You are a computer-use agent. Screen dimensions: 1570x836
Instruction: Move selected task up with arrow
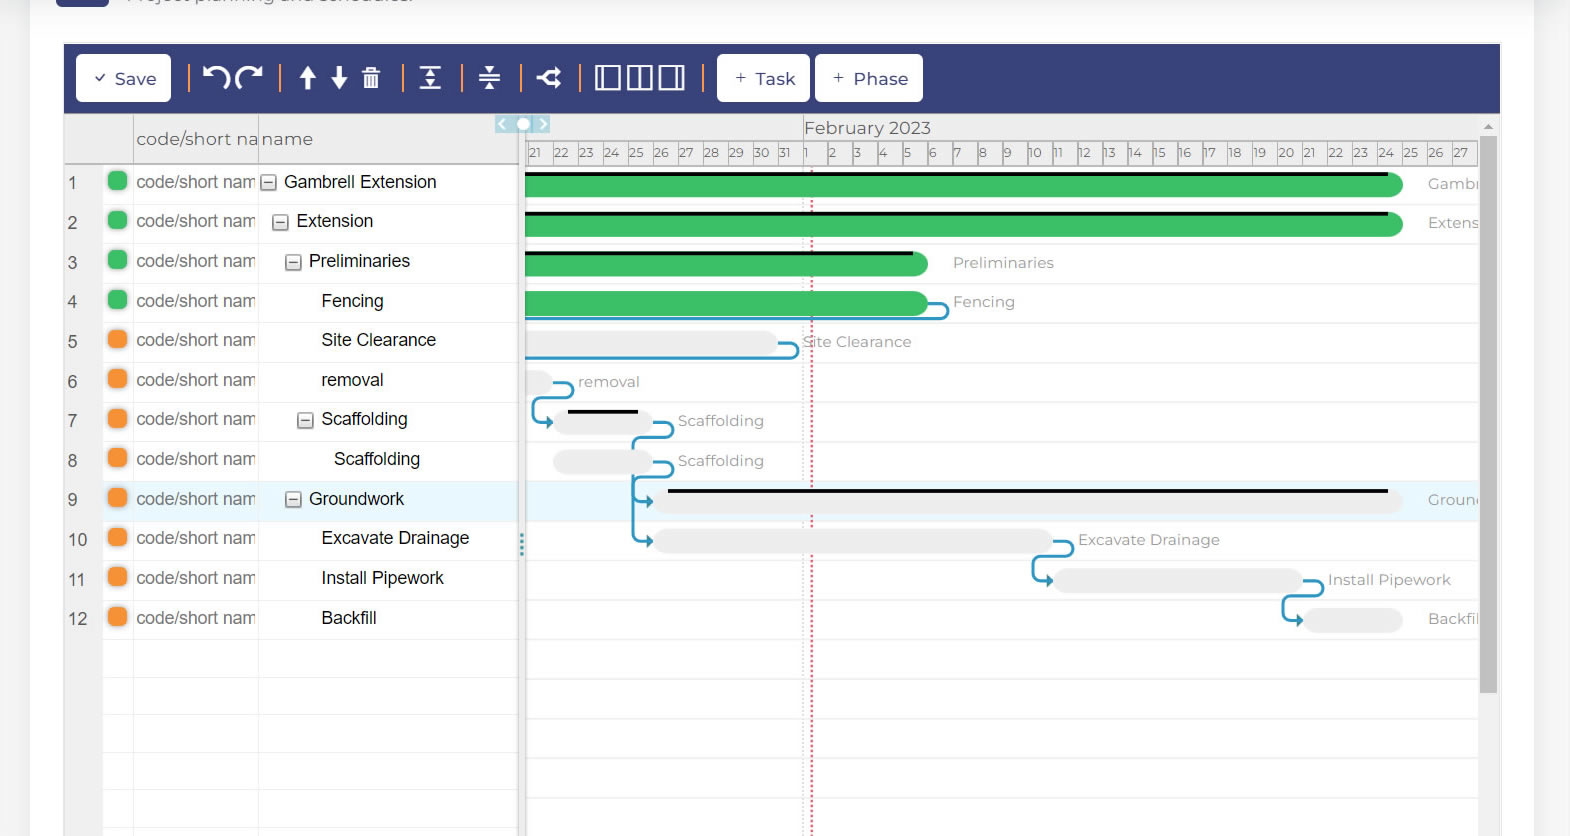point(308,78)
